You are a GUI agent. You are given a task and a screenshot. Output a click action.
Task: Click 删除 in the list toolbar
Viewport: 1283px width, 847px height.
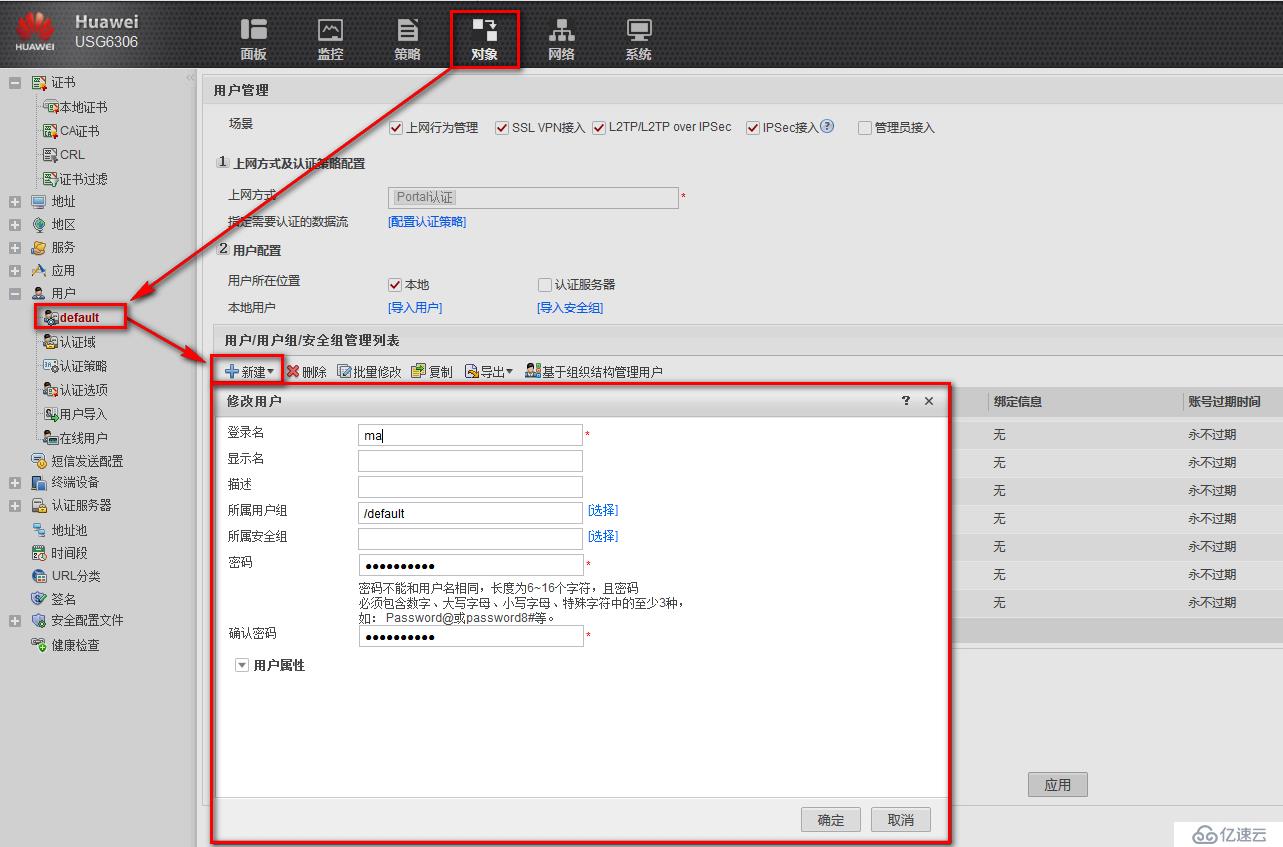click(x=307, y=372)
